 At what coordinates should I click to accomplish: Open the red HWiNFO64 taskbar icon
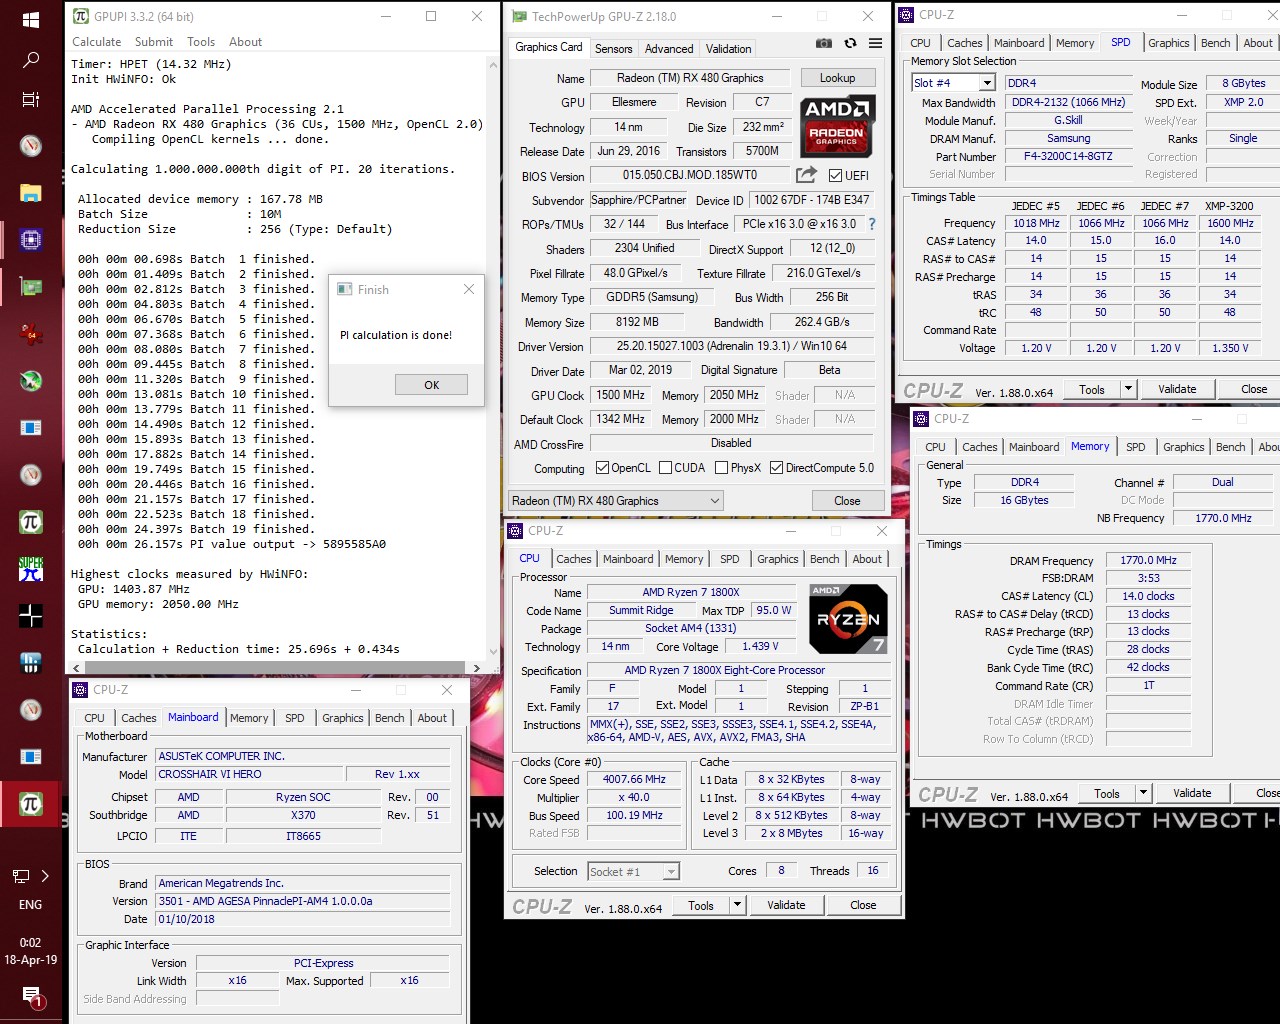pyautogui.click(x=31, y=334)
